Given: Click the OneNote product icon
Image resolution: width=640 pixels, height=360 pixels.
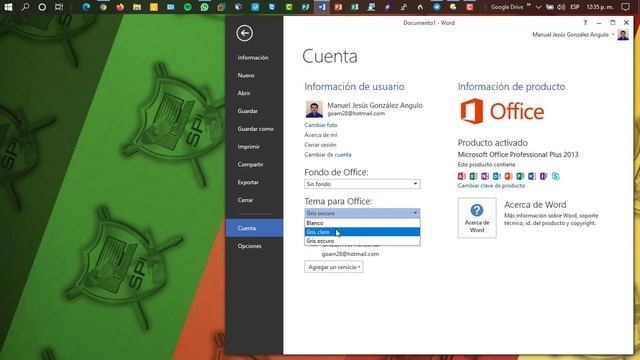Looking at the screenshot, I should (x=485, y=176).
